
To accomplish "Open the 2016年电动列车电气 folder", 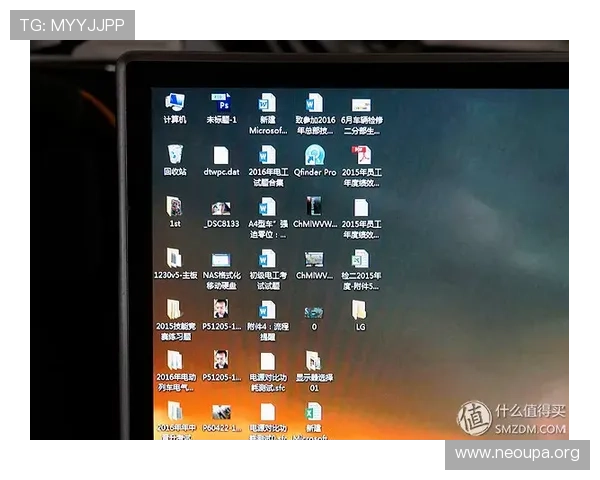I will (174, 362).
